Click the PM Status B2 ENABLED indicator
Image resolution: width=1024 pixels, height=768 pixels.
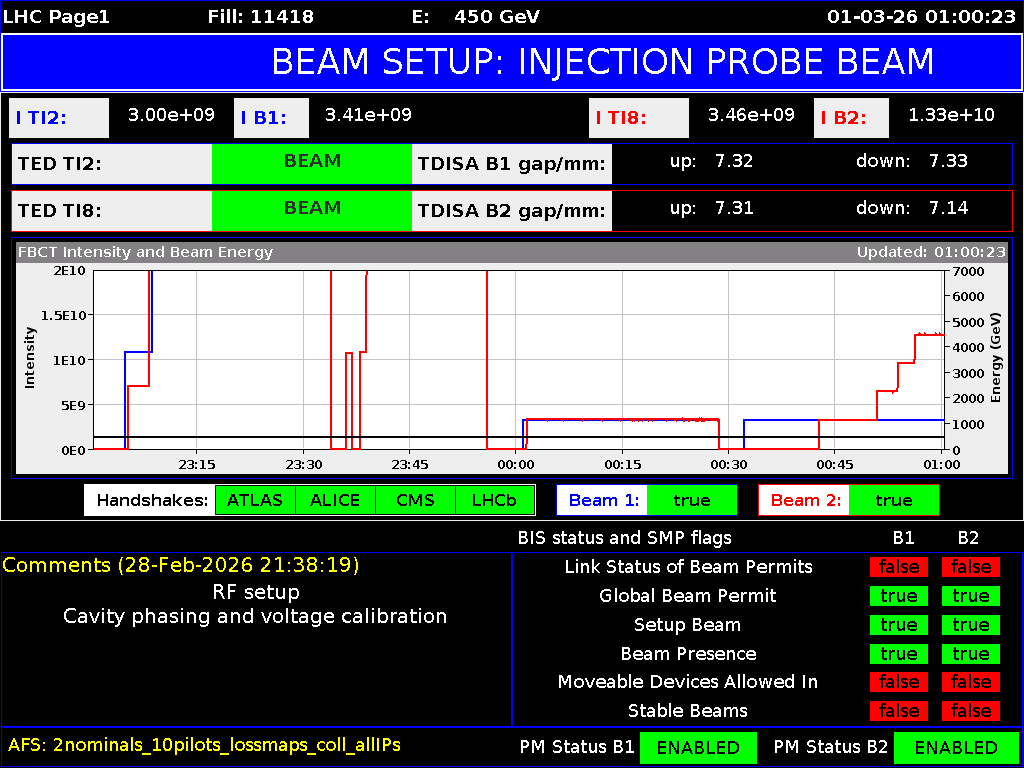(x=956, y=747)
